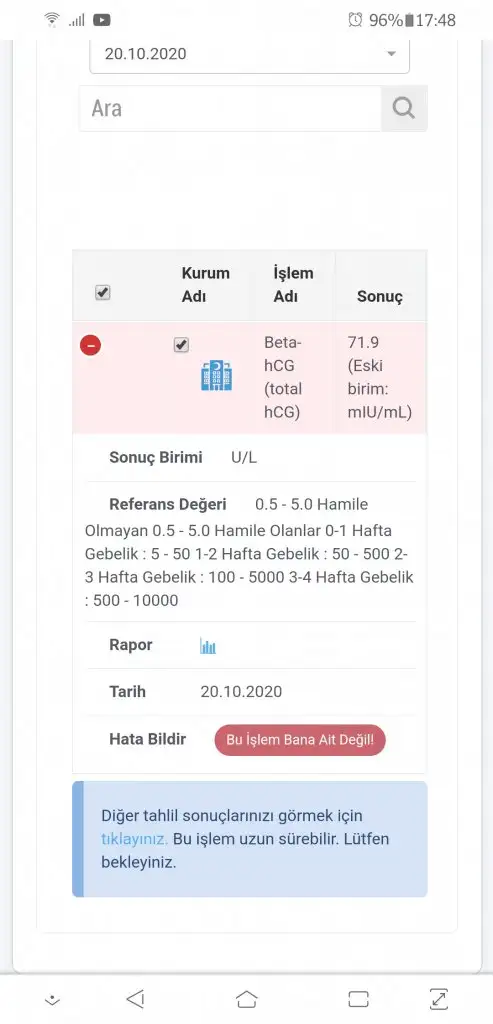Follow the tıklayınız link
The image size is (493, 1024).
pos(134,839)
